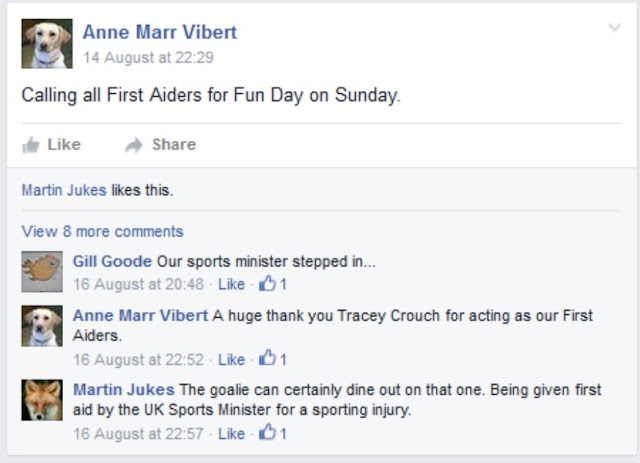The height and width of the screenshot is (463, 640).
Task: Click thumbs-up count on Anne's thank you comment
Action: (273, 358)
